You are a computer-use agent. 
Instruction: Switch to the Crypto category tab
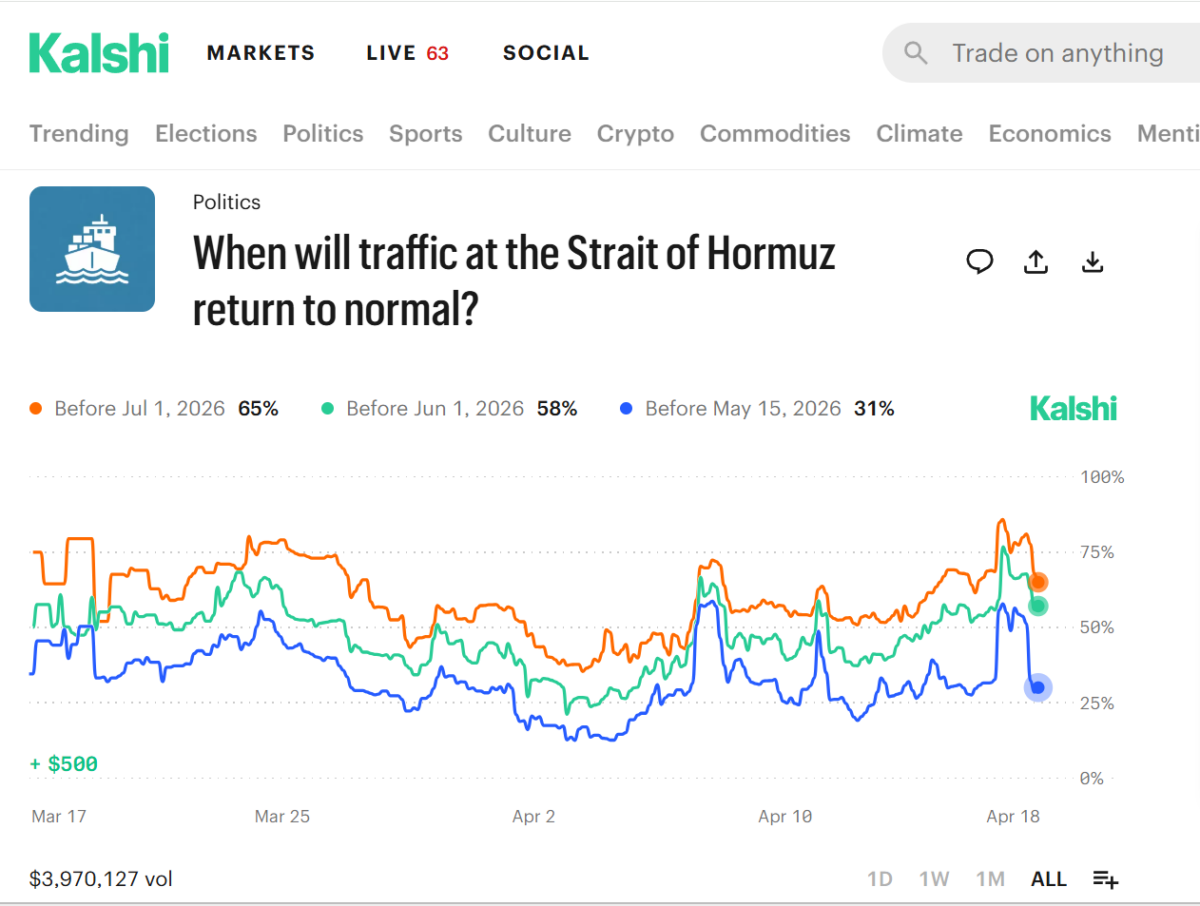(635, 134)
